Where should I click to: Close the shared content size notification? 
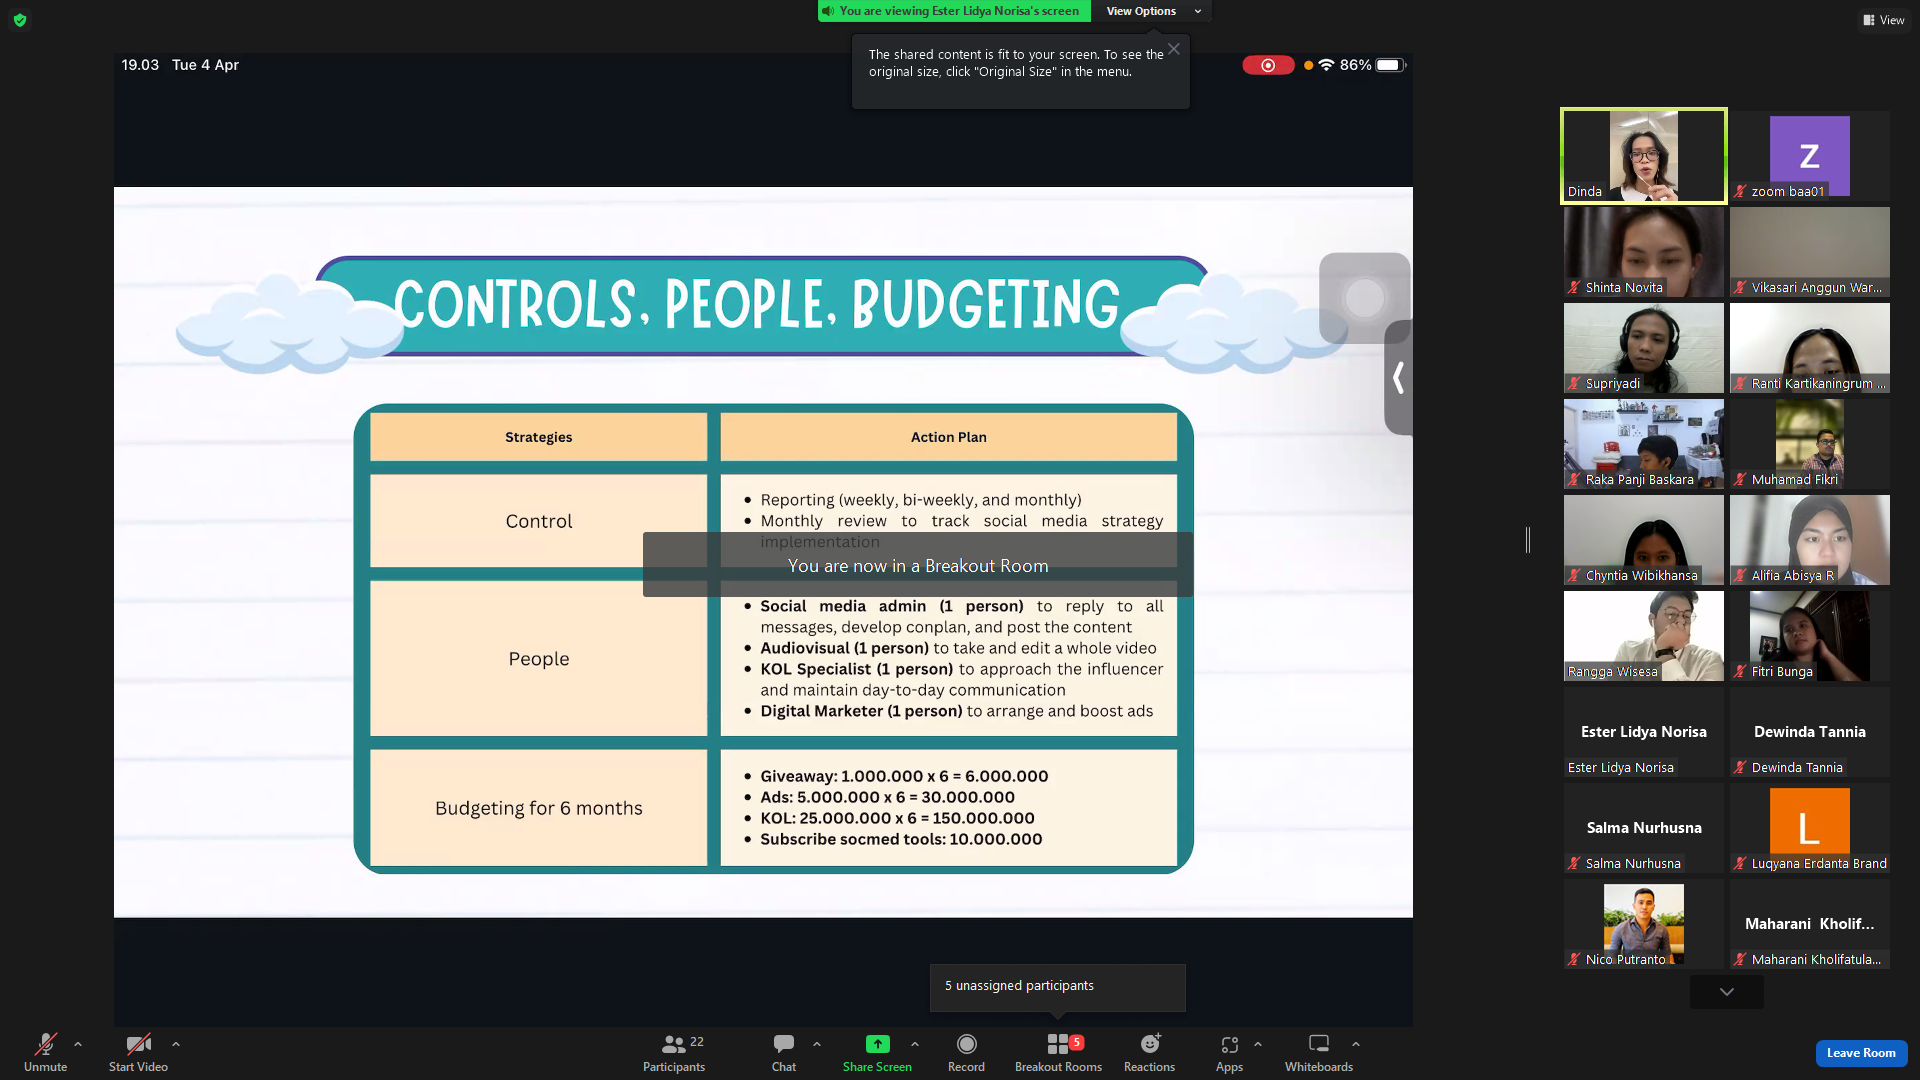(1174, 49)
